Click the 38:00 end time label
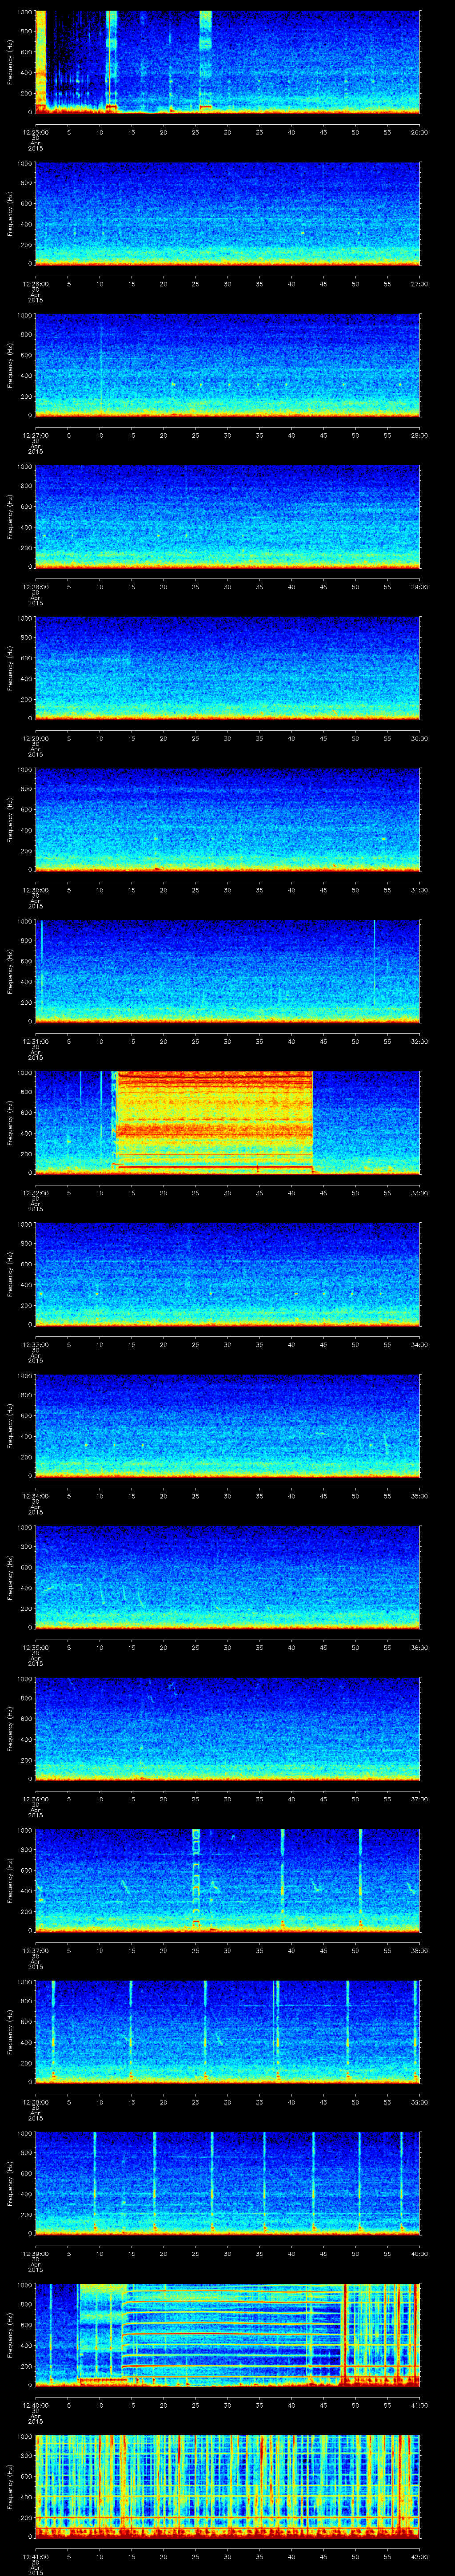This screenshot has width=455, height=2576. 419,1950
